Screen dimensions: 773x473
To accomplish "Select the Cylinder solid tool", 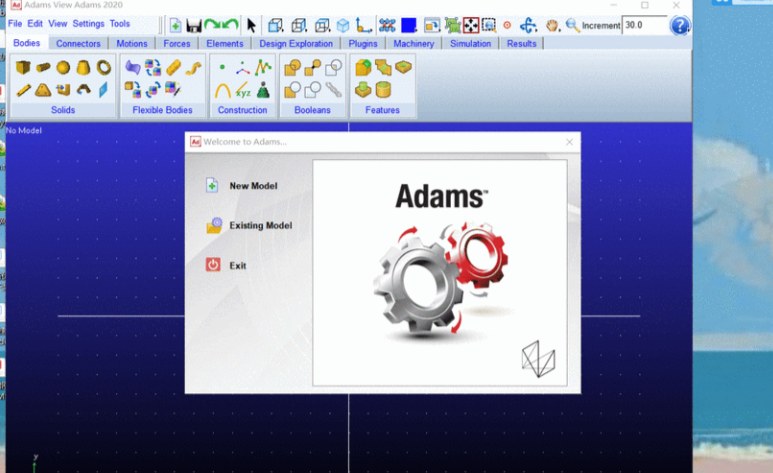I will coord(43,68).
